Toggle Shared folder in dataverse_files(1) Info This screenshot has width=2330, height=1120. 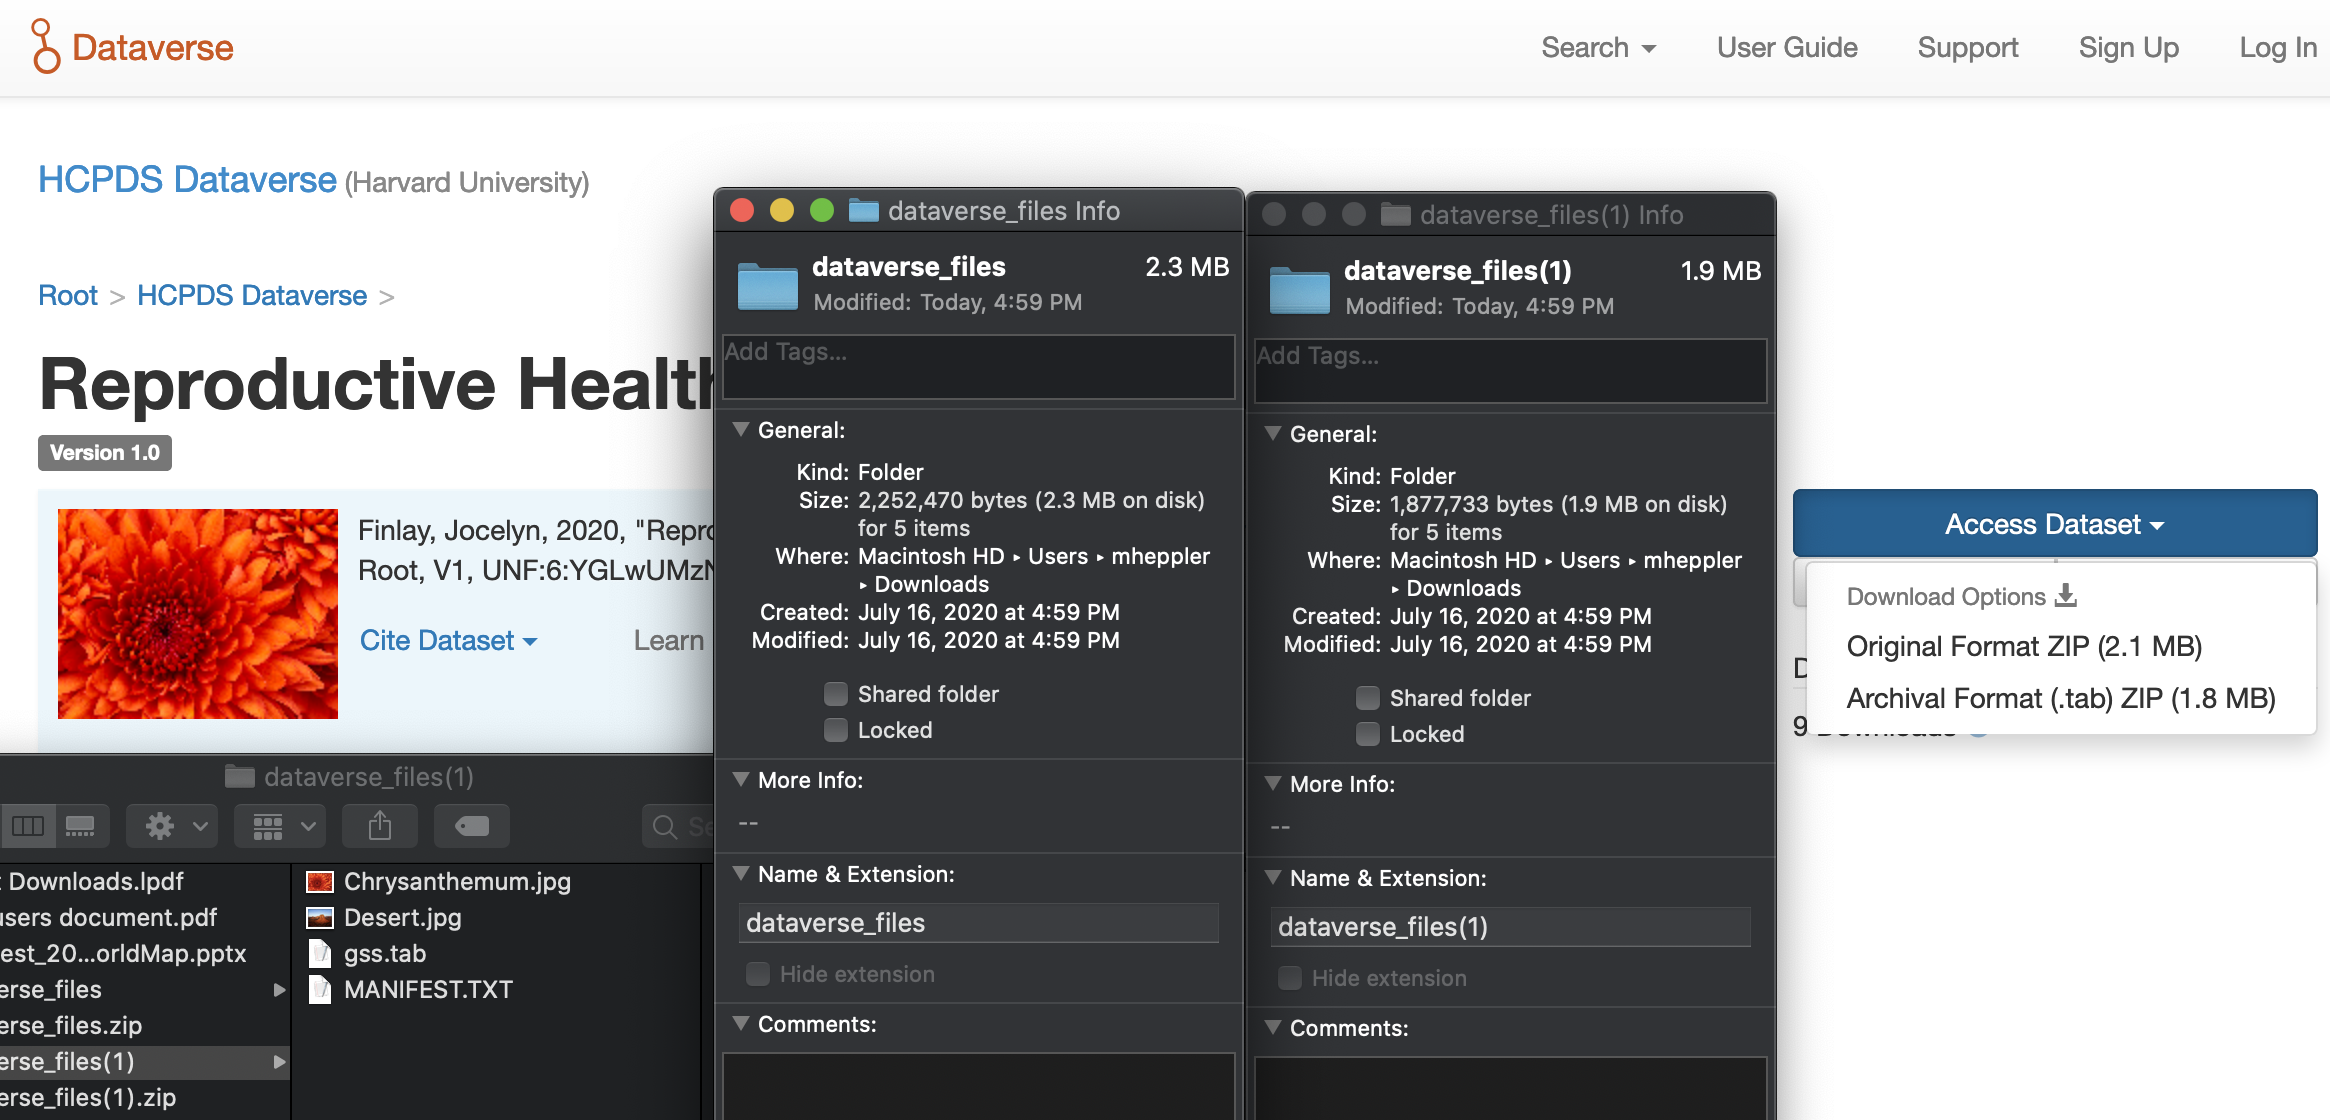tap(1368, 698)
